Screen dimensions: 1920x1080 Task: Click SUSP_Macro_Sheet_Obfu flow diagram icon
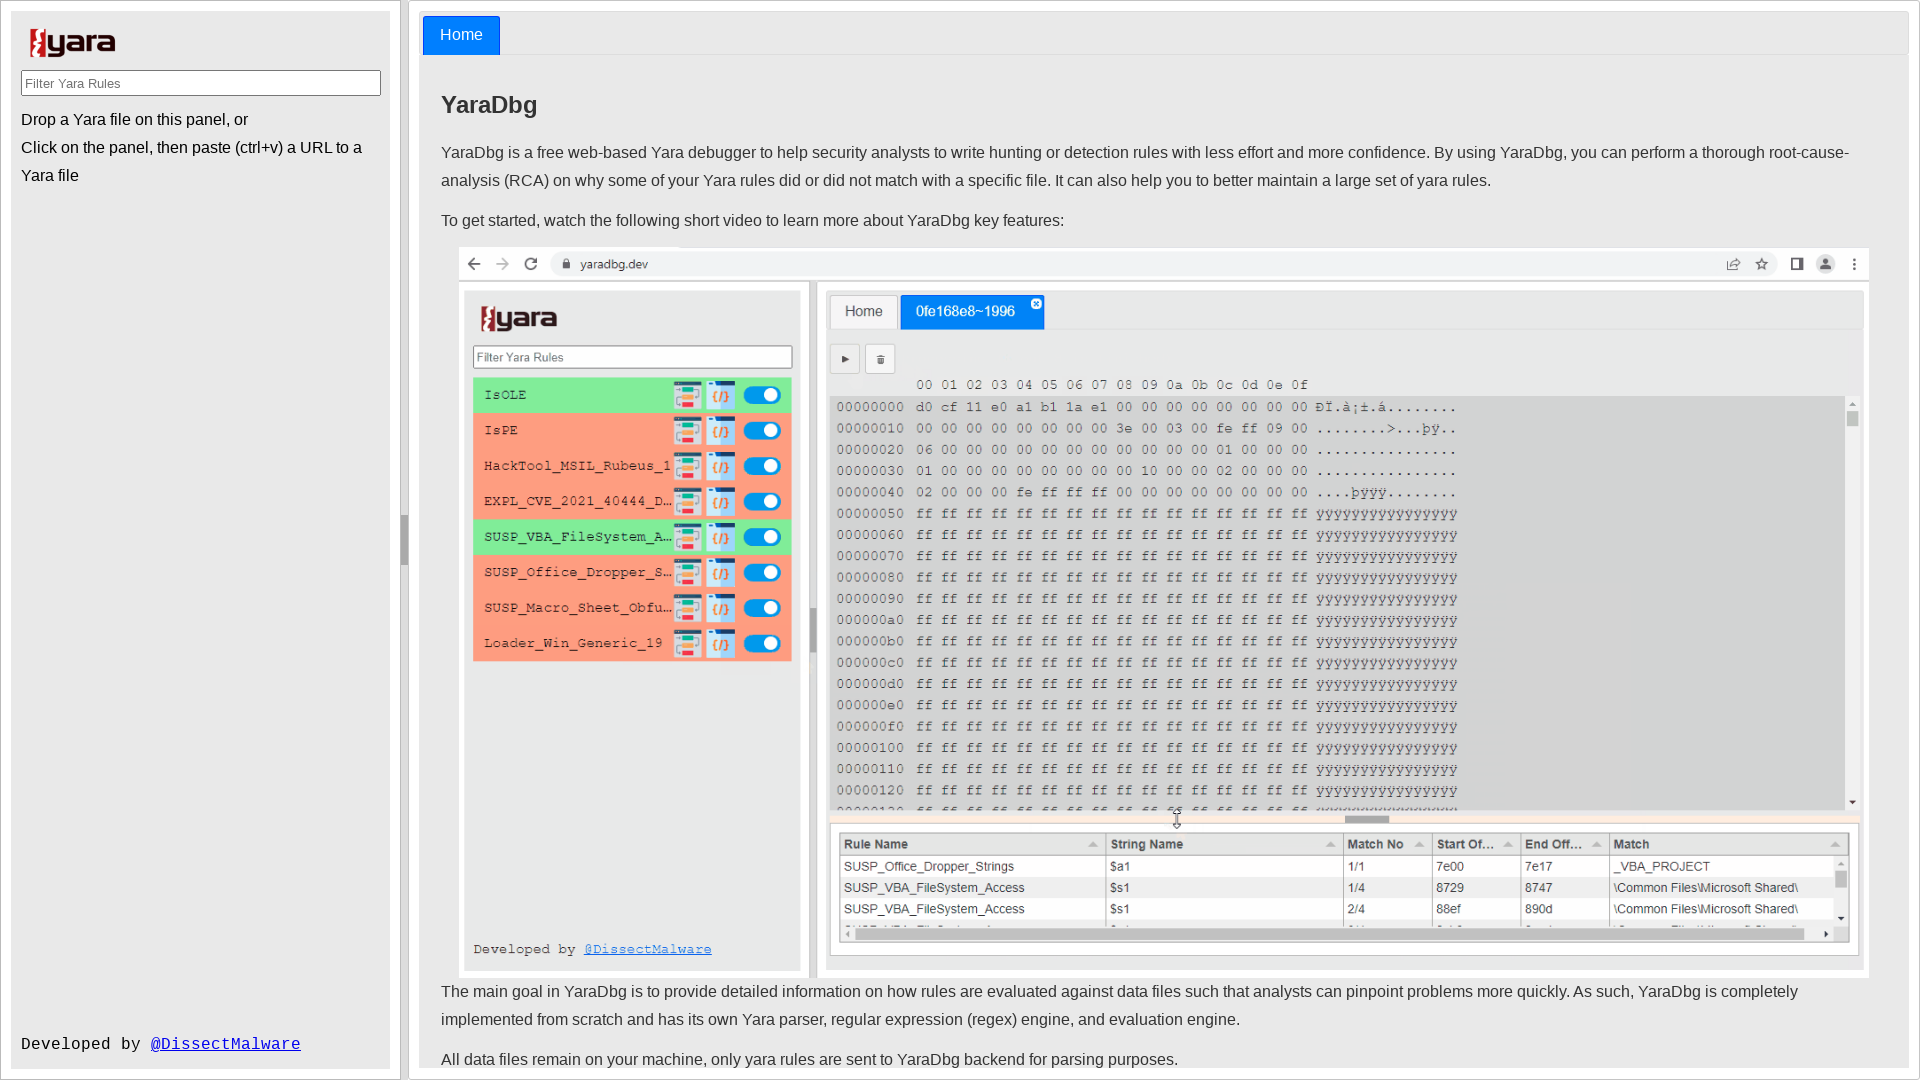coord(687,609)
